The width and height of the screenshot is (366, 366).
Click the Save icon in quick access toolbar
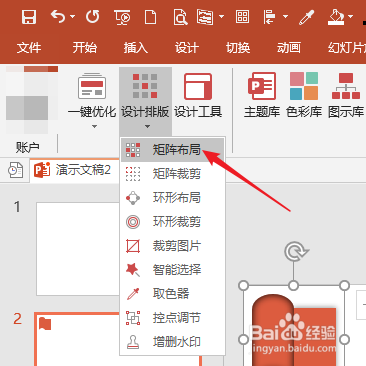click(x=29, y=17)
